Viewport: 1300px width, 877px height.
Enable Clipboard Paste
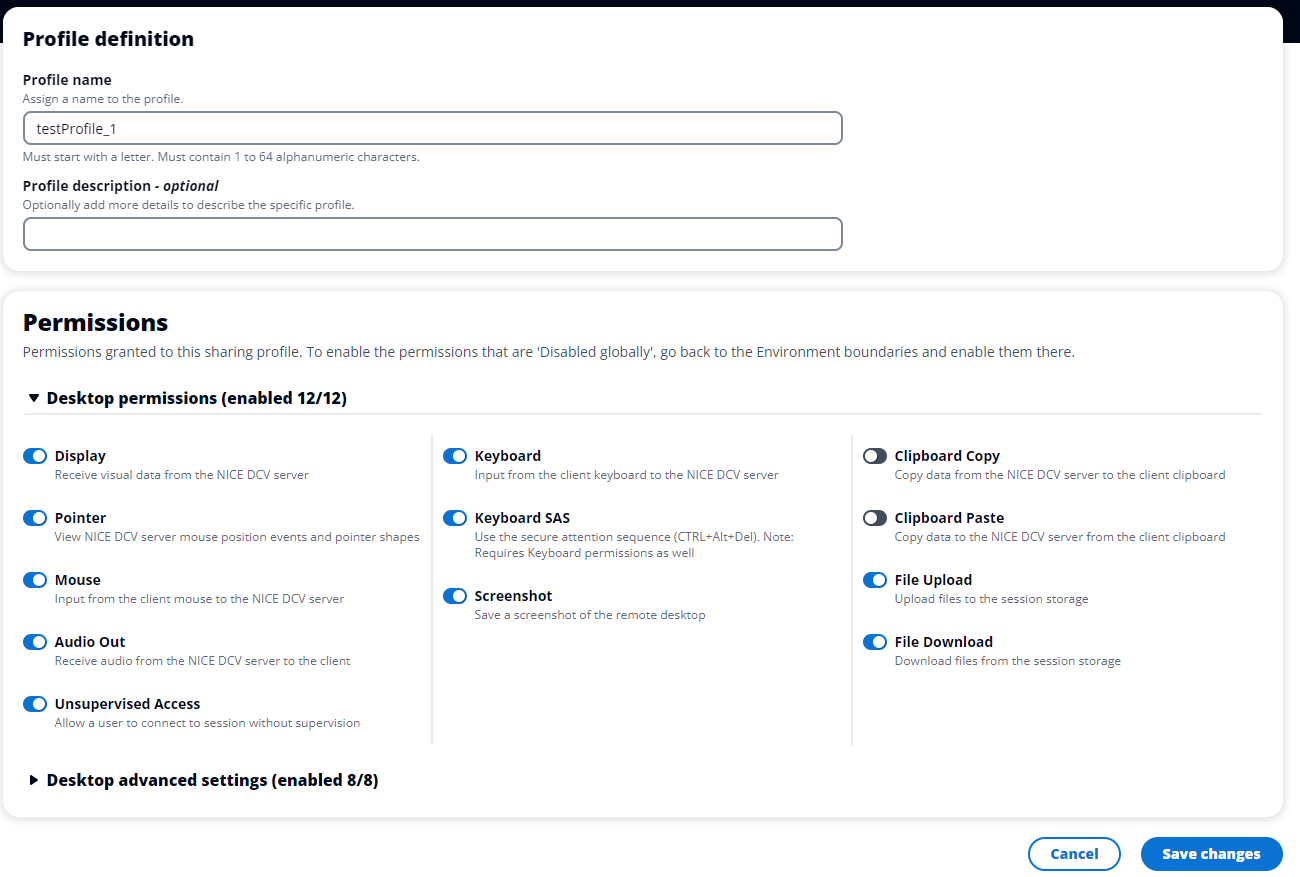875,518
